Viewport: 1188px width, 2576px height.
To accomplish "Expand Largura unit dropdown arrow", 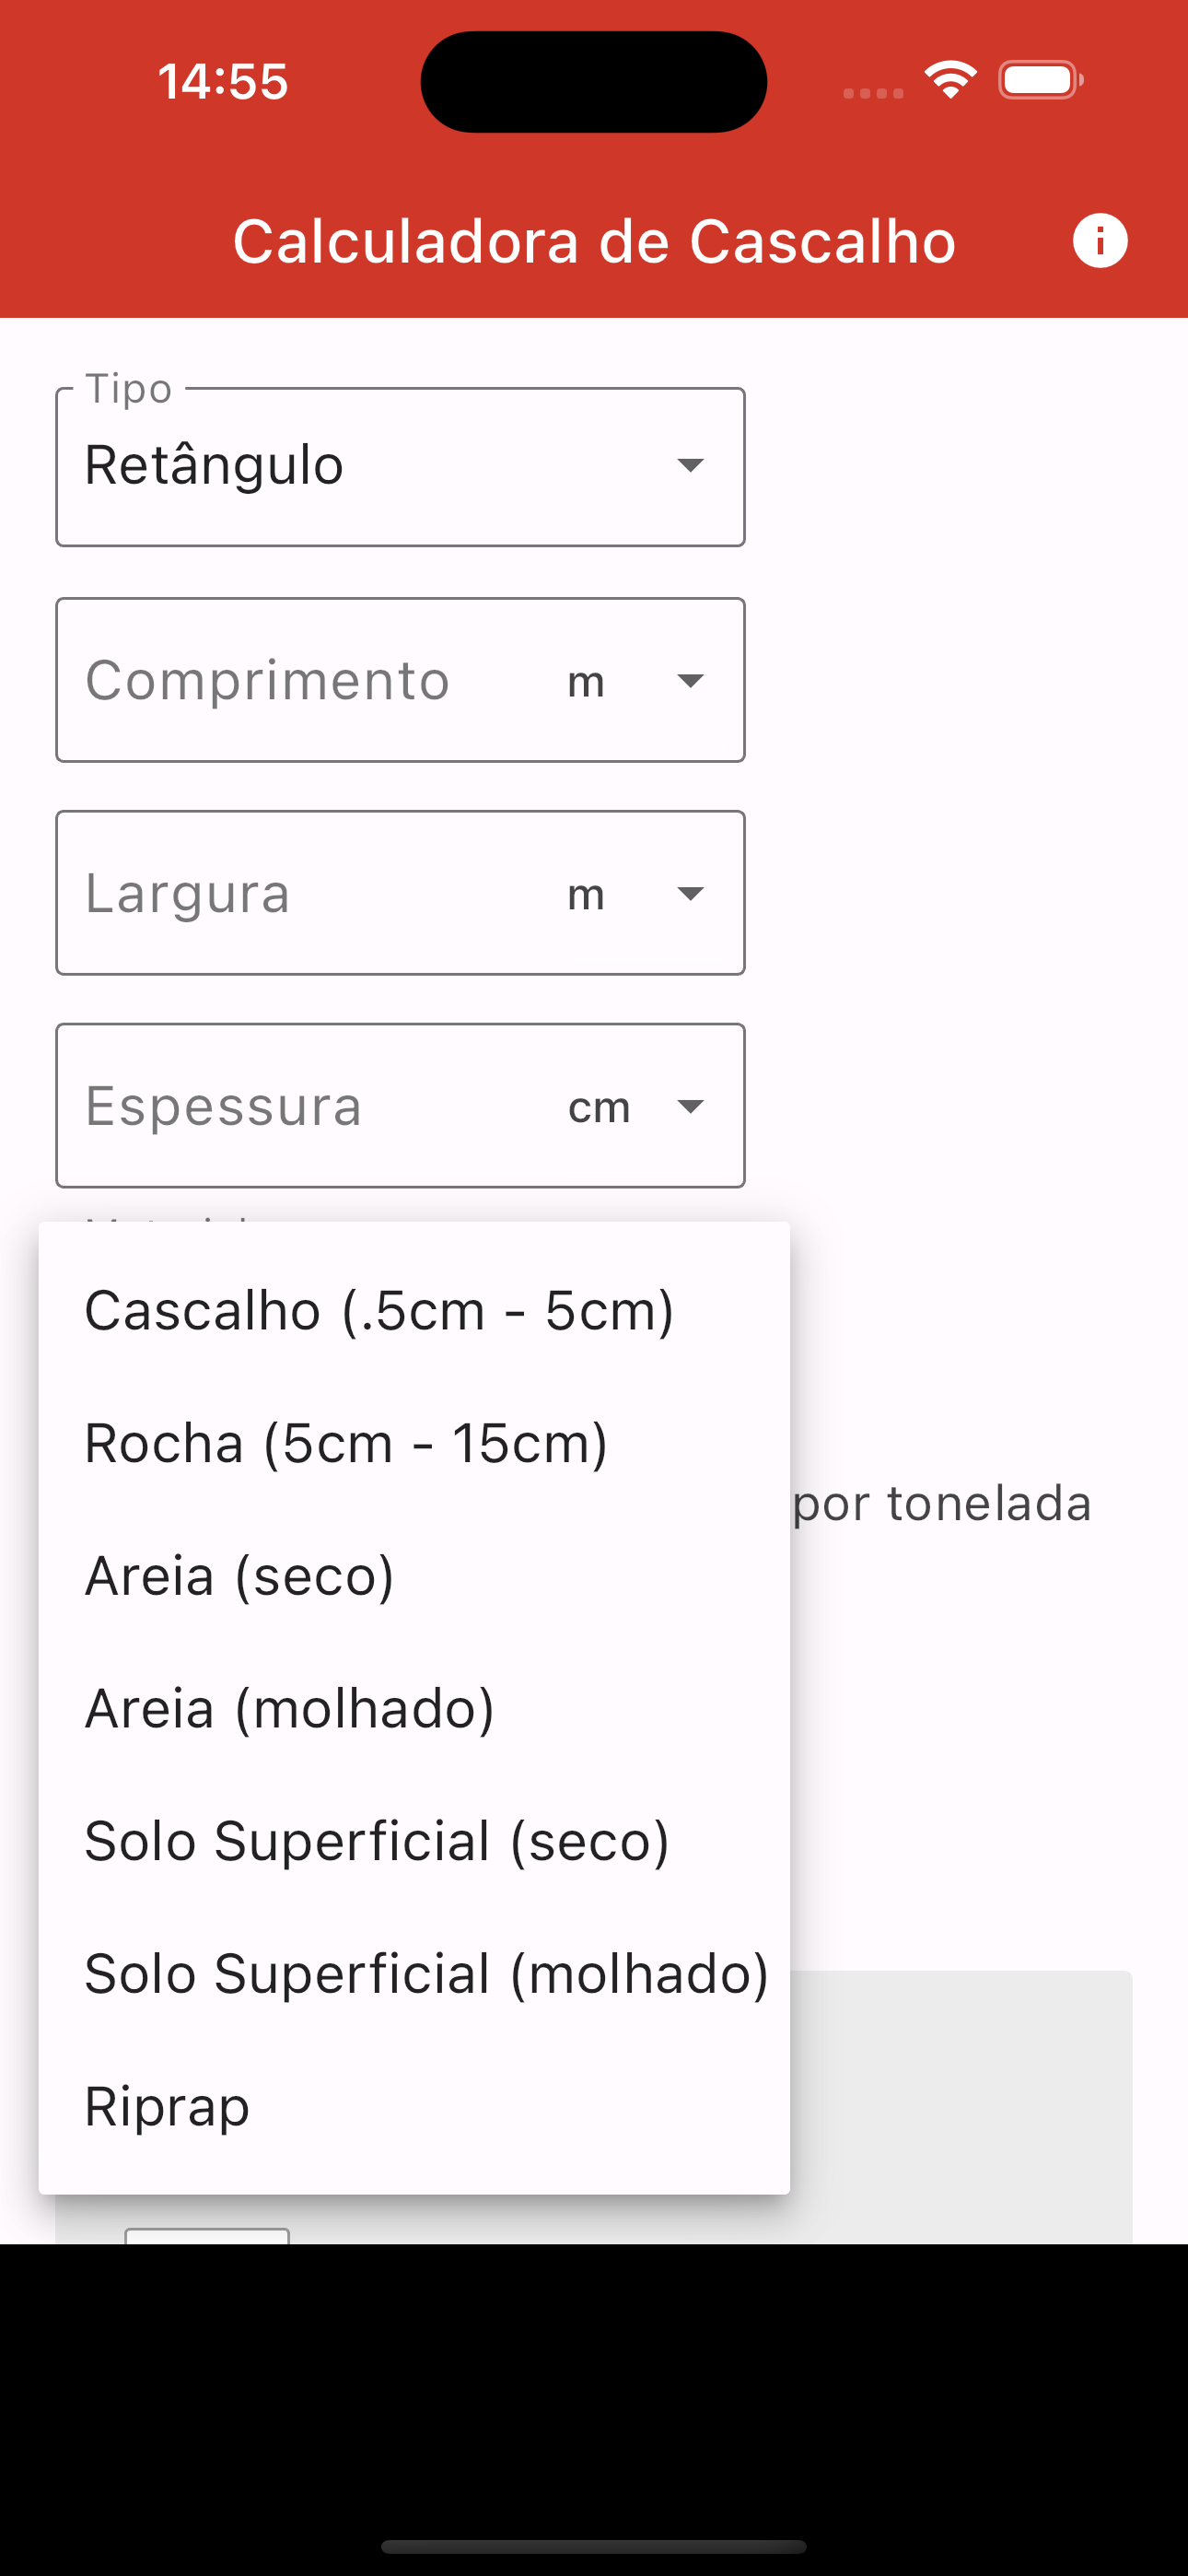I will (x=690, y=894).
